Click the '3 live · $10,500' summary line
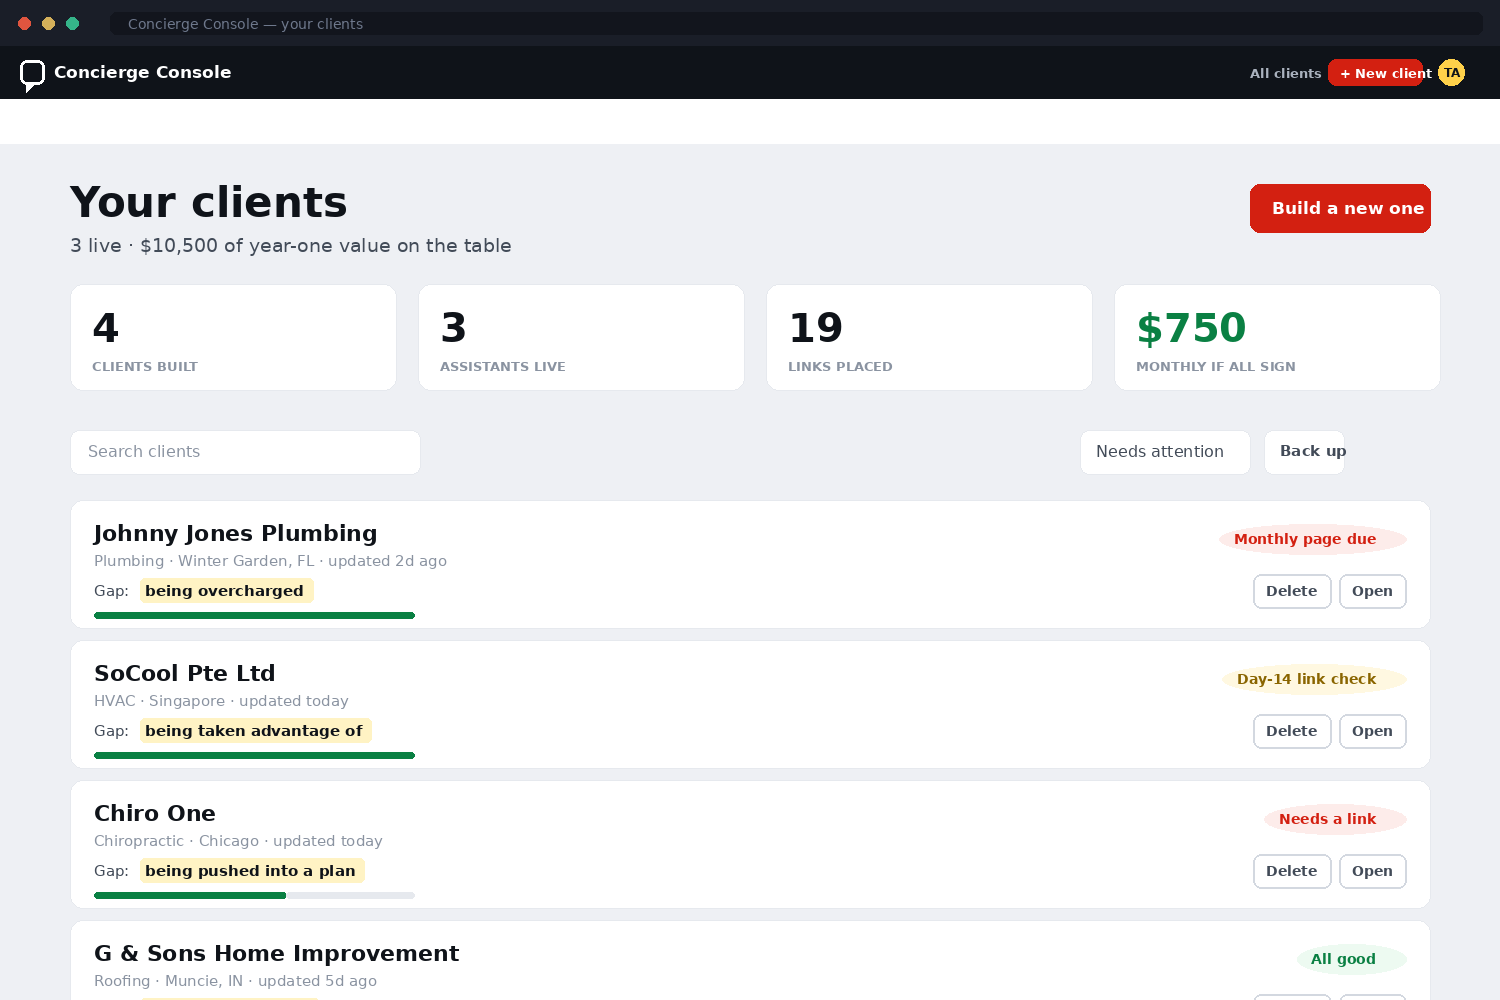This screenshot has width=1500, height=1000. 291,246
